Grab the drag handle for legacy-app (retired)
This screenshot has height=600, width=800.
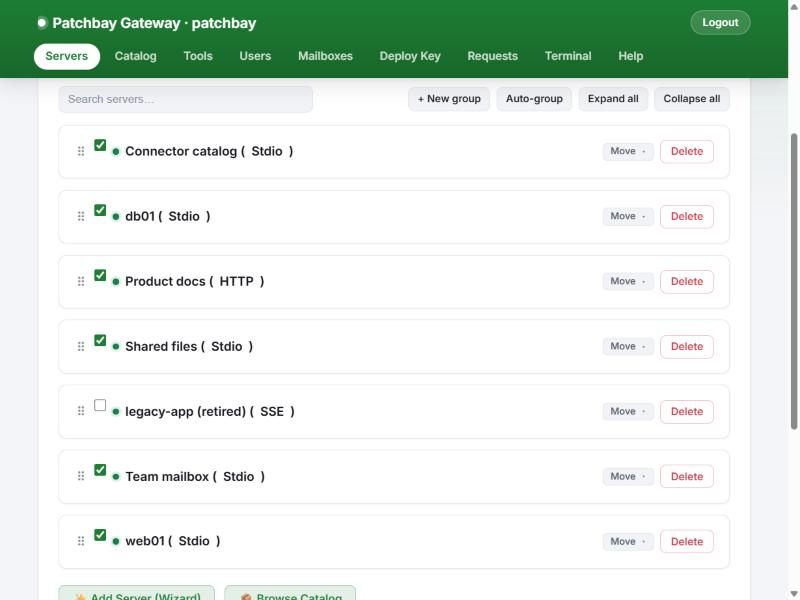81,411
